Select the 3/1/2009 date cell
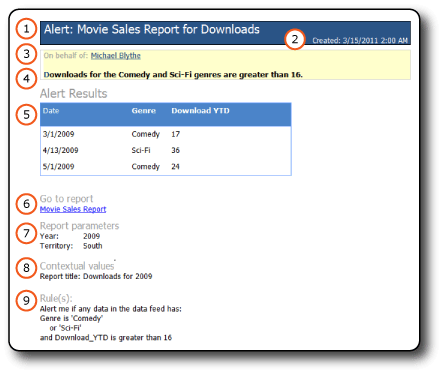The height and width of the screenshot is (374, 443). (58, 134)
